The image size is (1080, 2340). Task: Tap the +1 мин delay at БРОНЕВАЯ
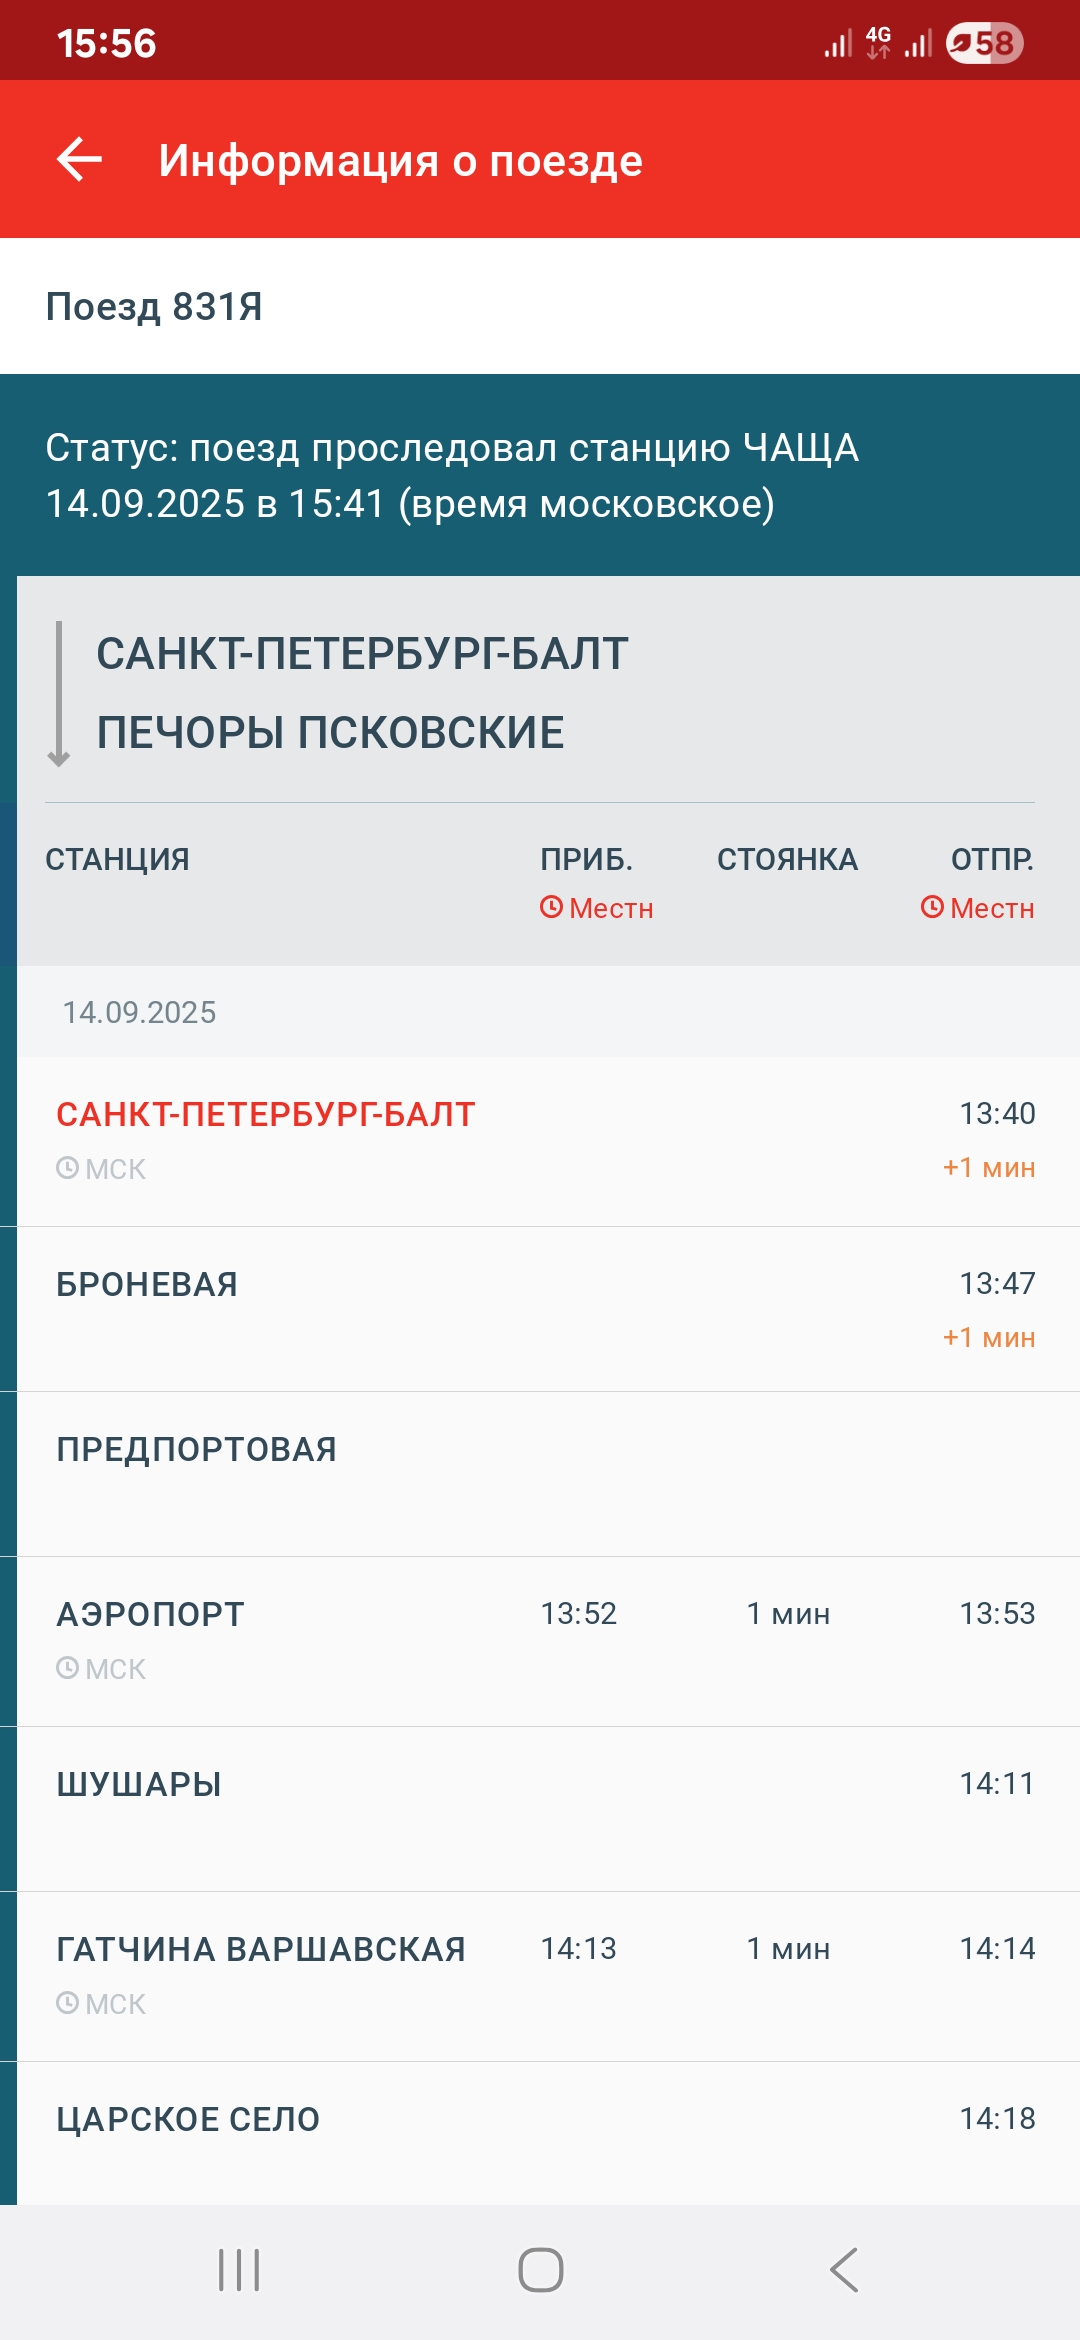[988, 1338]
